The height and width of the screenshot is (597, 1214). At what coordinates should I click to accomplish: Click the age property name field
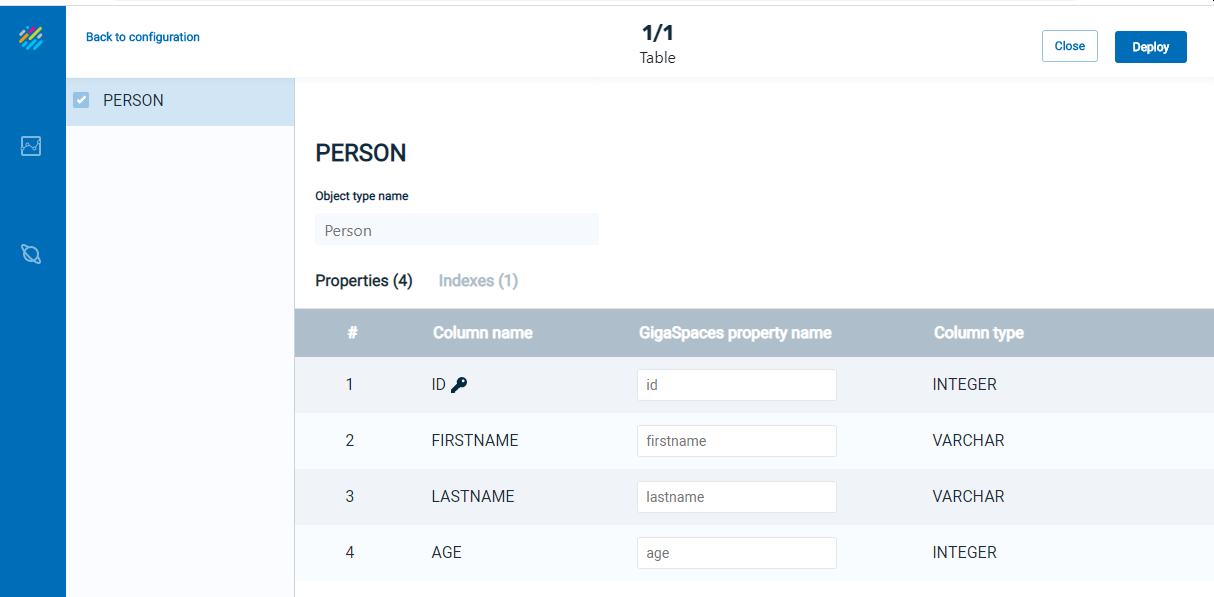737,553
